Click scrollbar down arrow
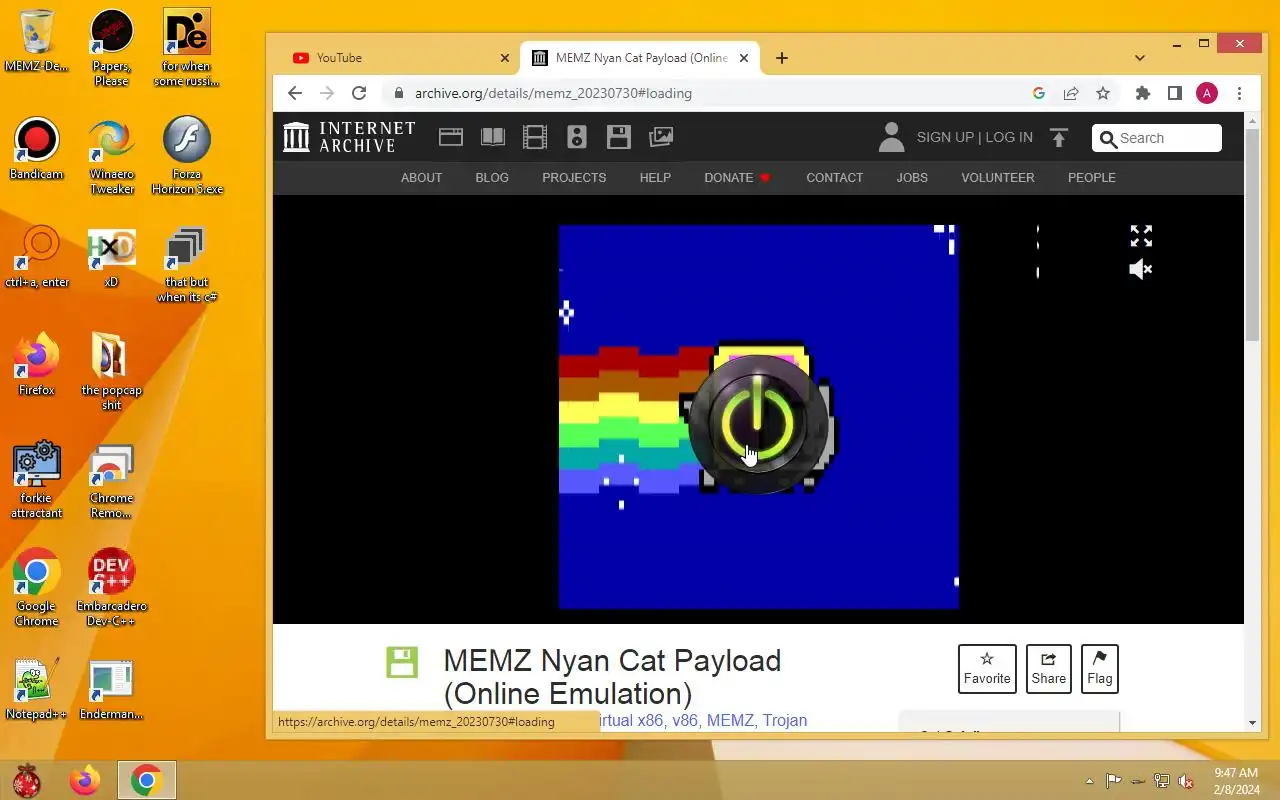 point(1252,723)
